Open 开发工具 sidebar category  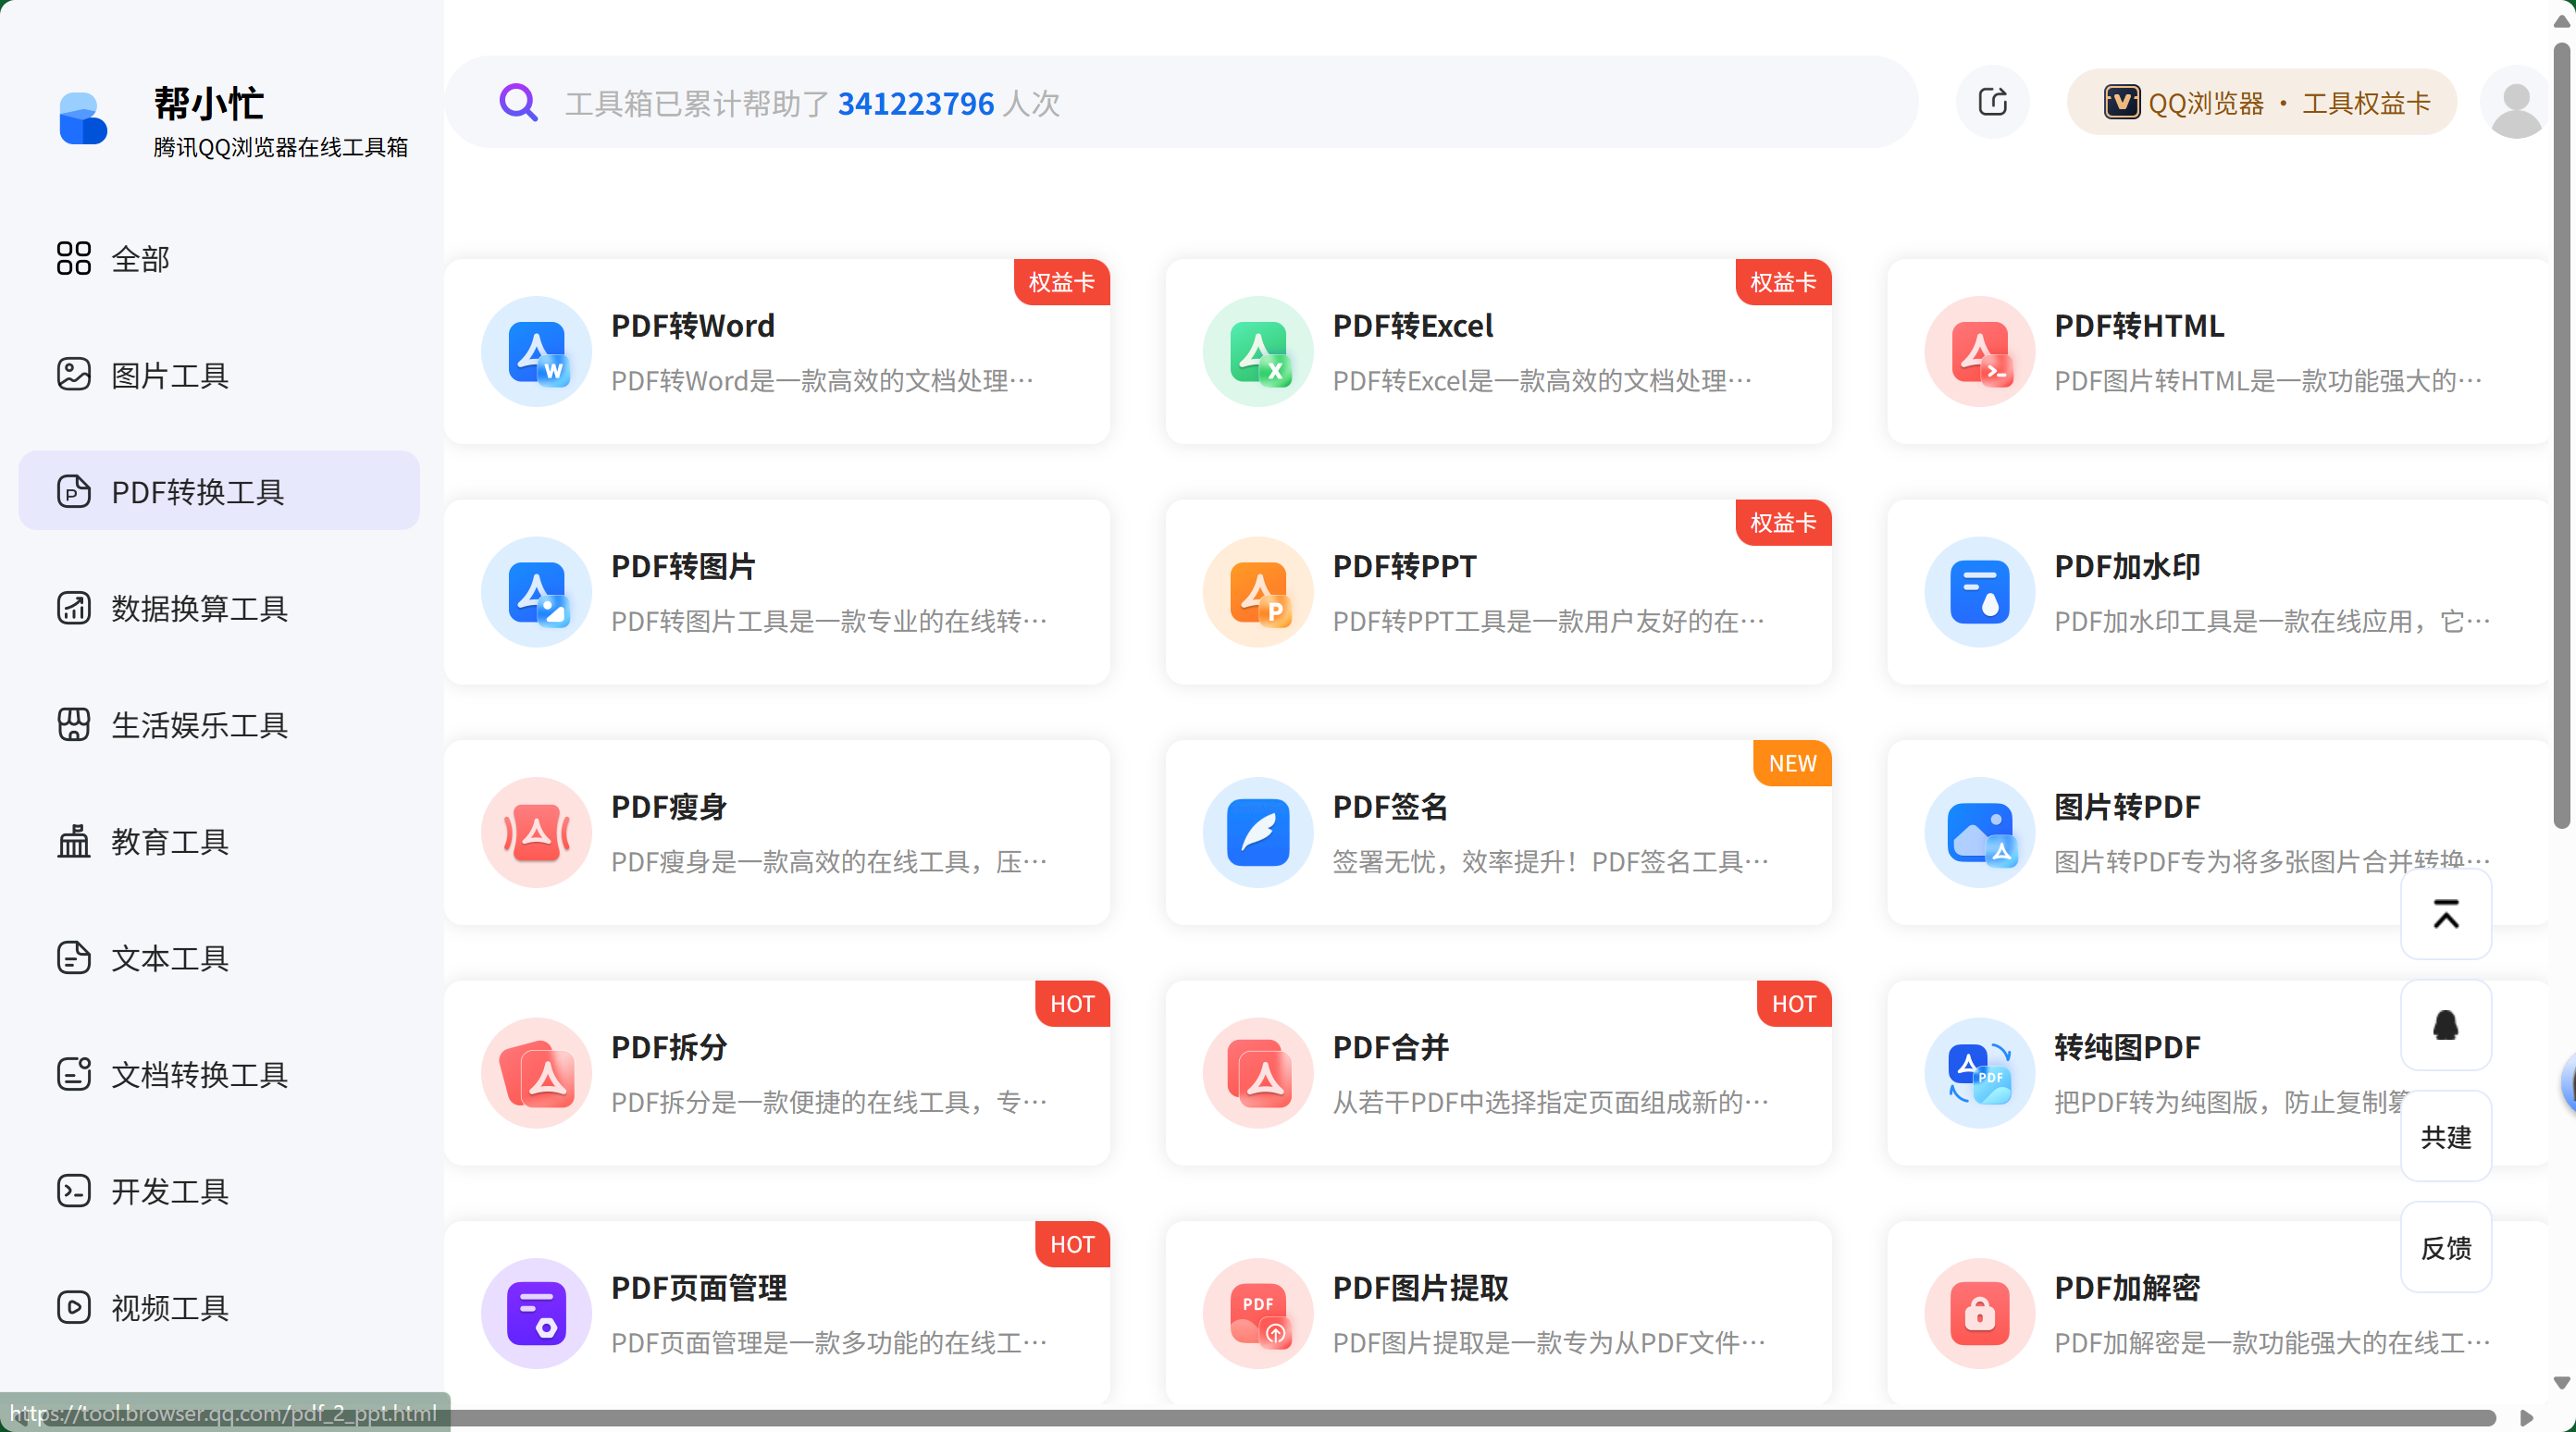tap(170, 1191)
